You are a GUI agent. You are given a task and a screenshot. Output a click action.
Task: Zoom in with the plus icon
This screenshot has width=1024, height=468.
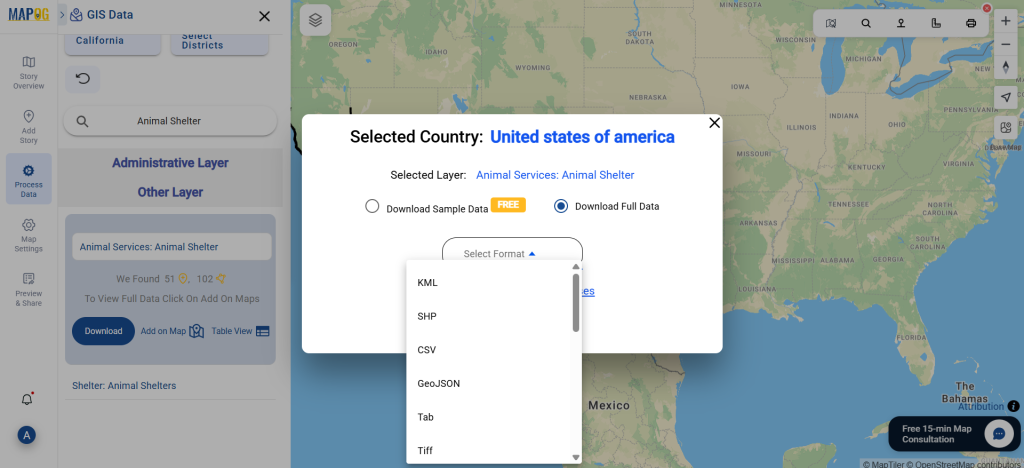pos(1006,21)
